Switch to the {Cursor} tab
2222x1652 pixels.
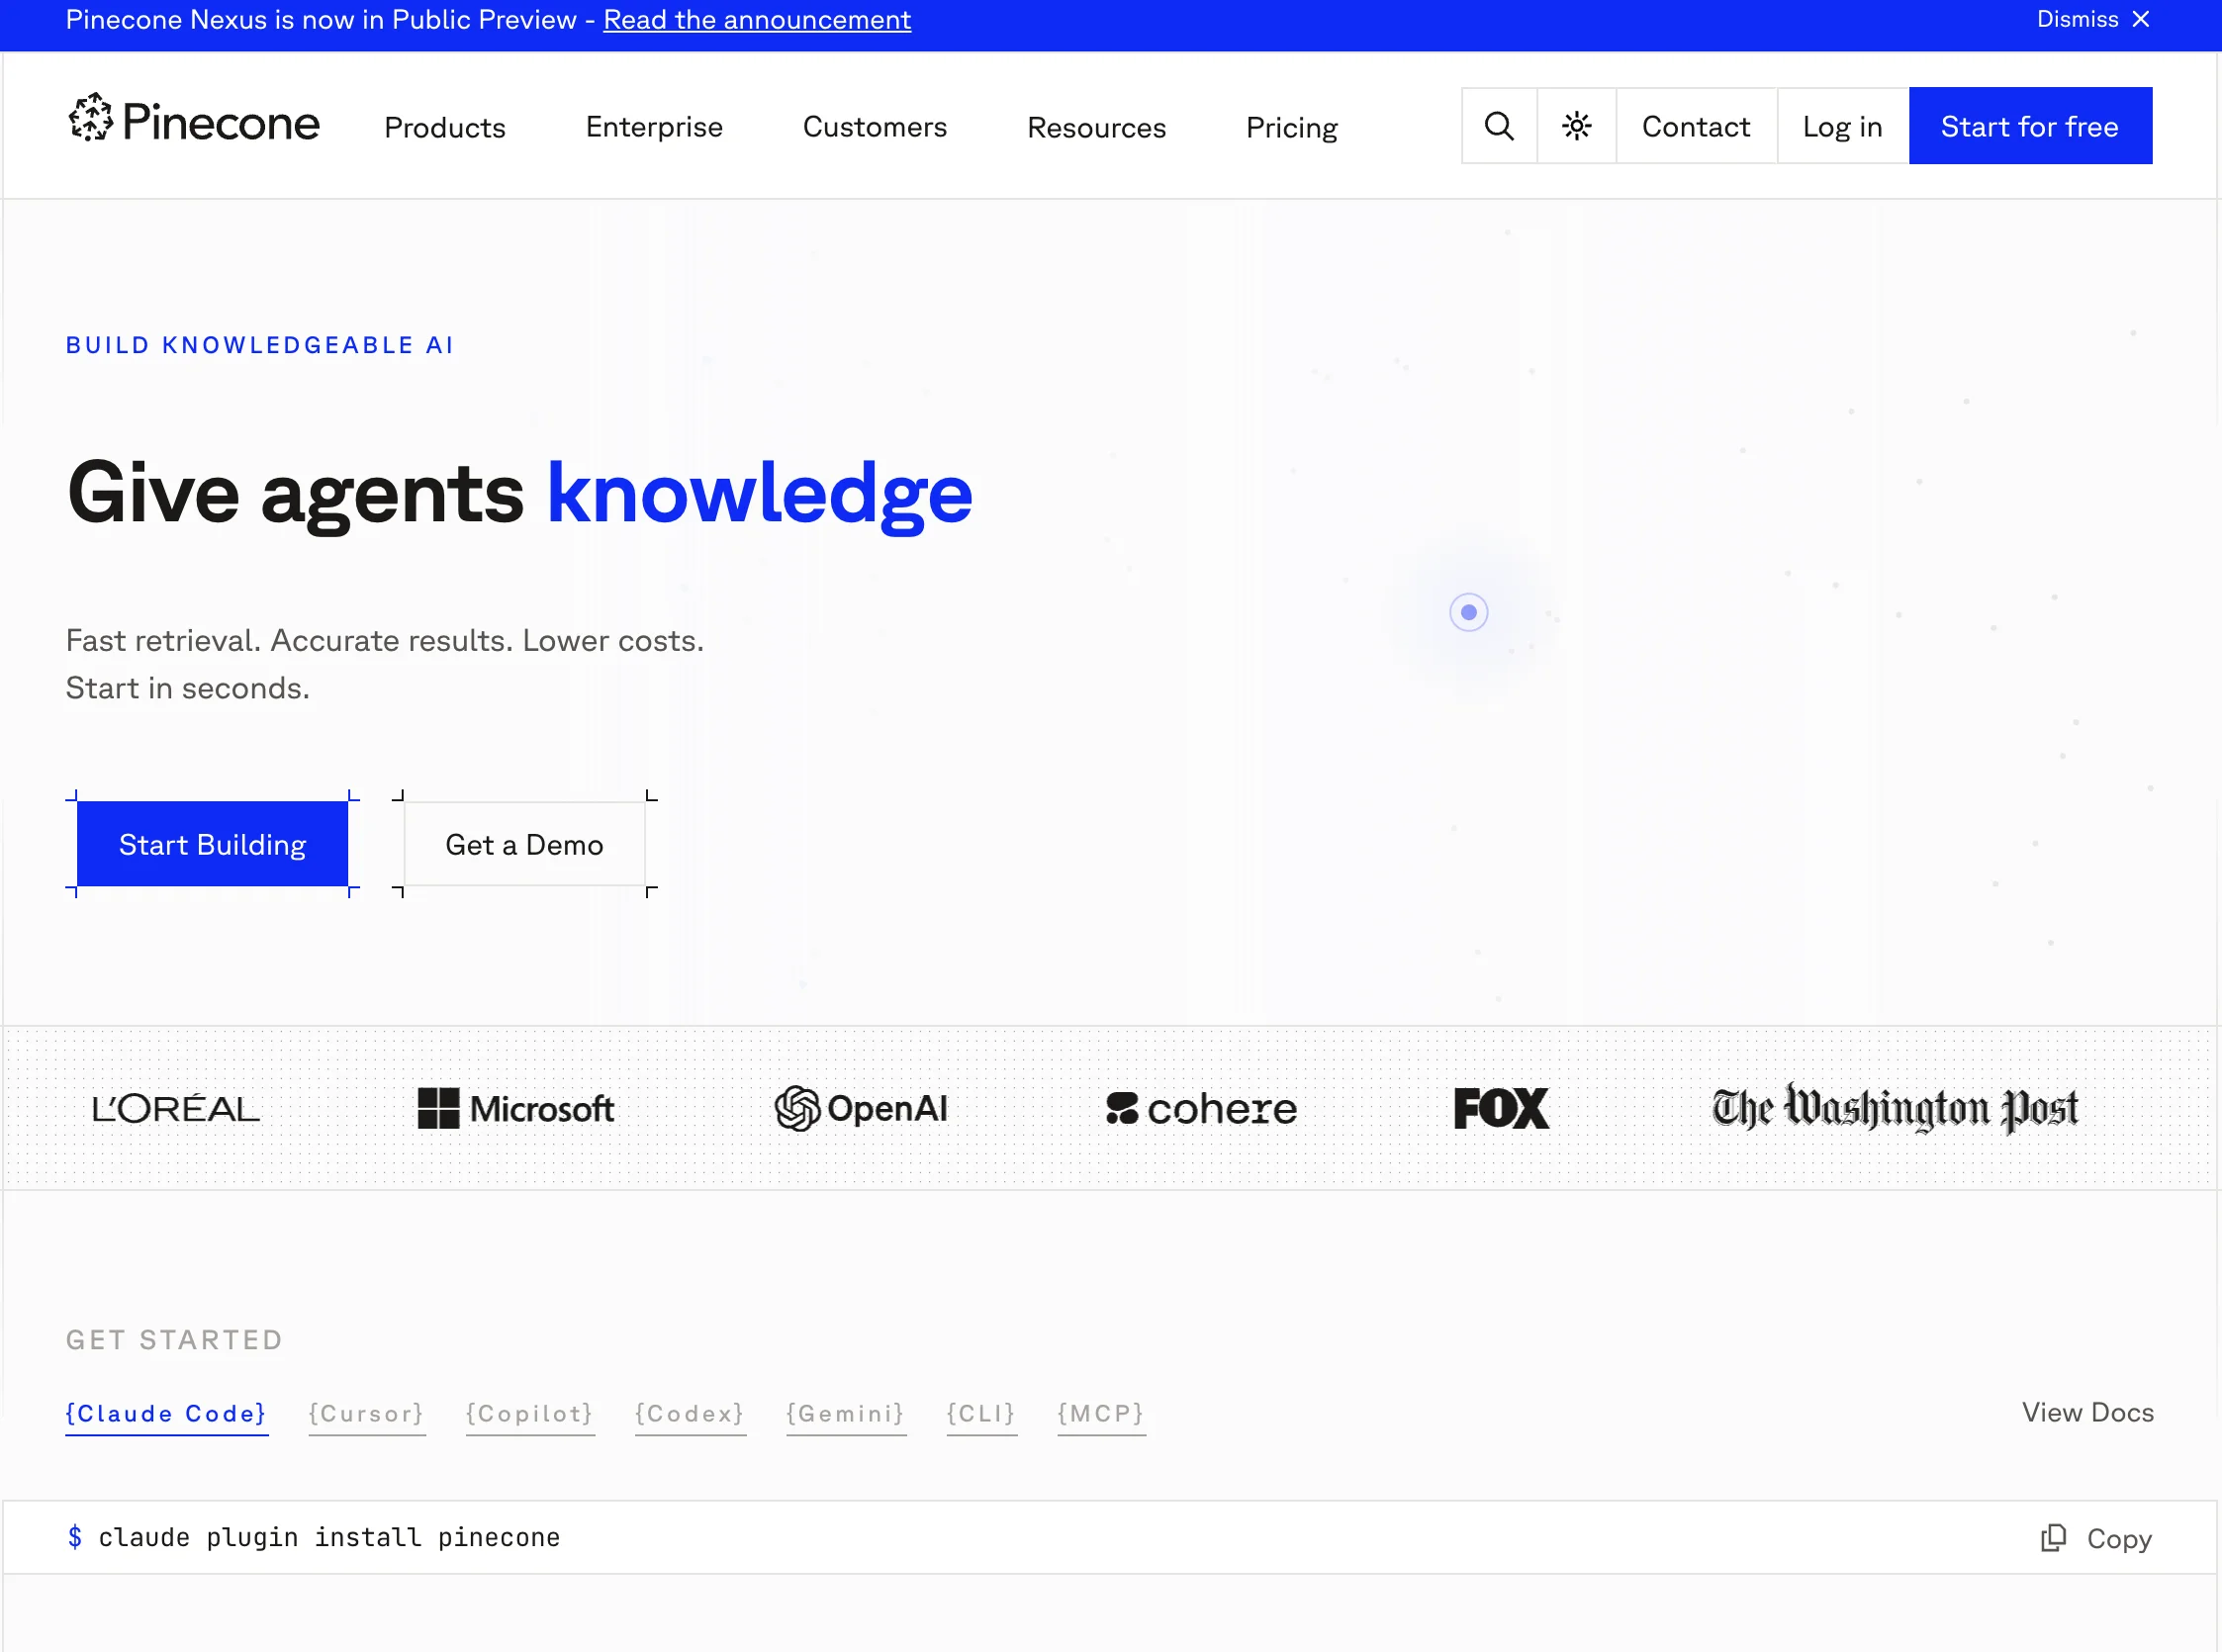[367, 1414]
